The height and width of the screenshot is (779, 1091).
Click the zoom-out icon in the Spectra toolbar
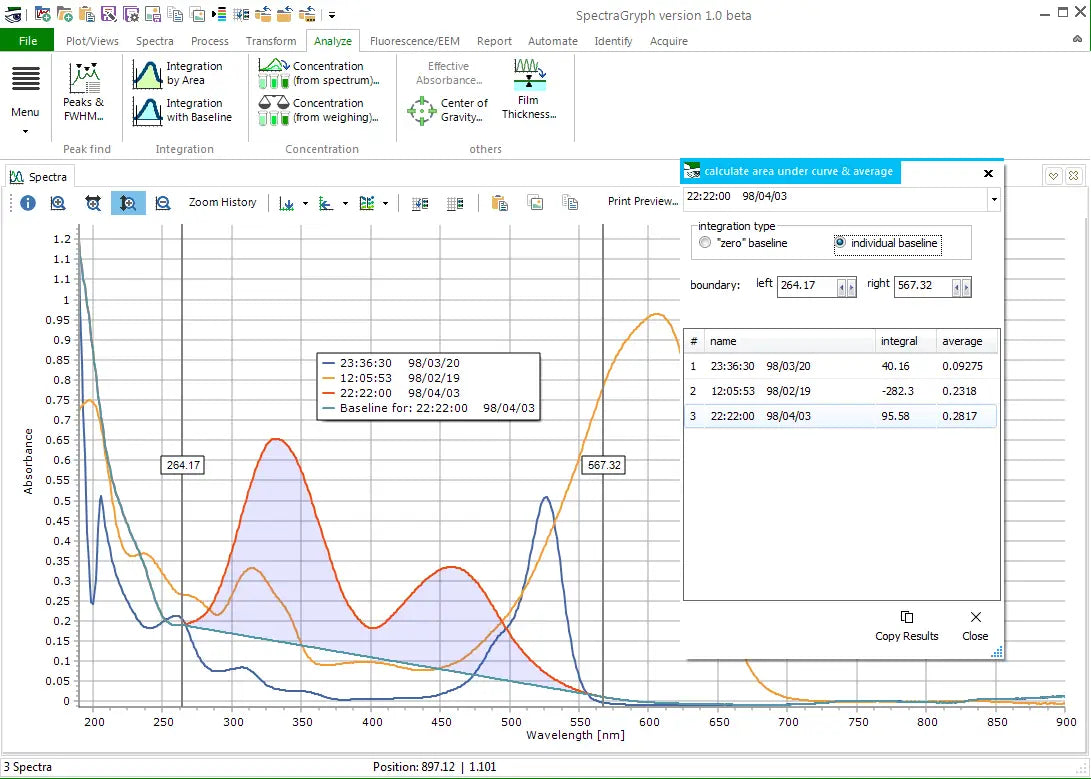pyautogui.click(x=162, y=203)
